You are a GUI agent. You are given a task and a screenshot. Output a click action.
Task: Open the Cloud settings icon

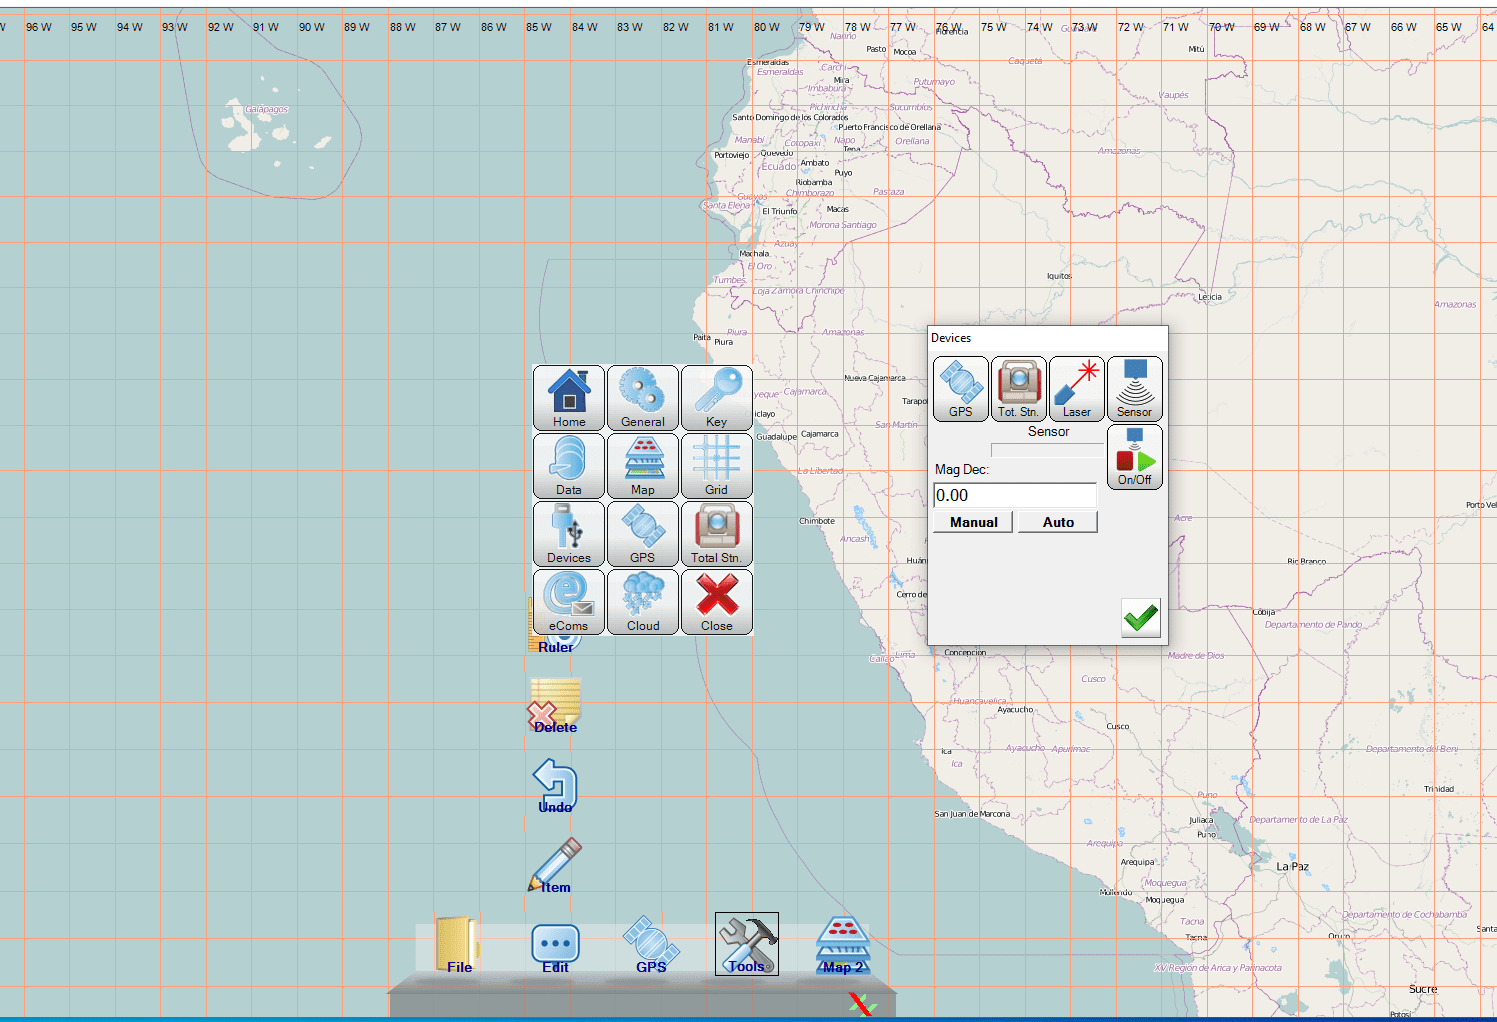[x=643, y=601]
